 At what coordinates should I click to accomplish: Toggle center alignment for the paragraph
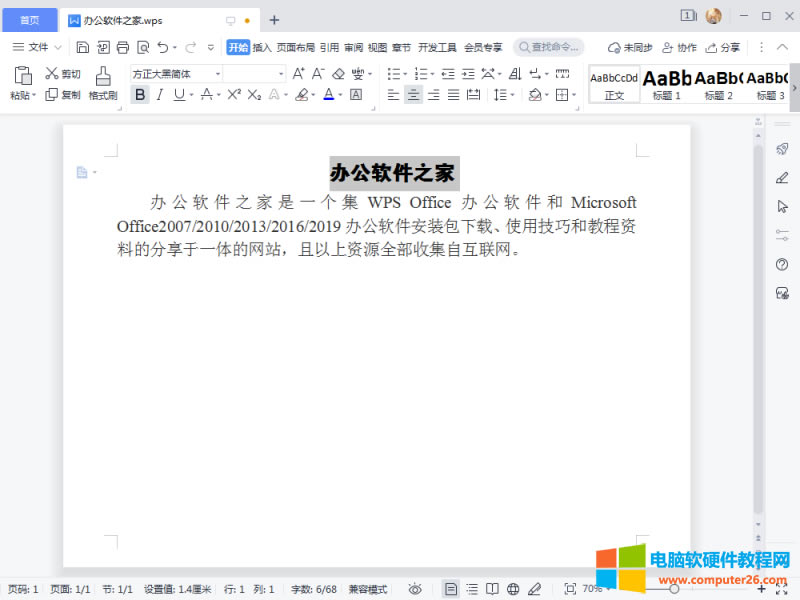coord(413,95)
